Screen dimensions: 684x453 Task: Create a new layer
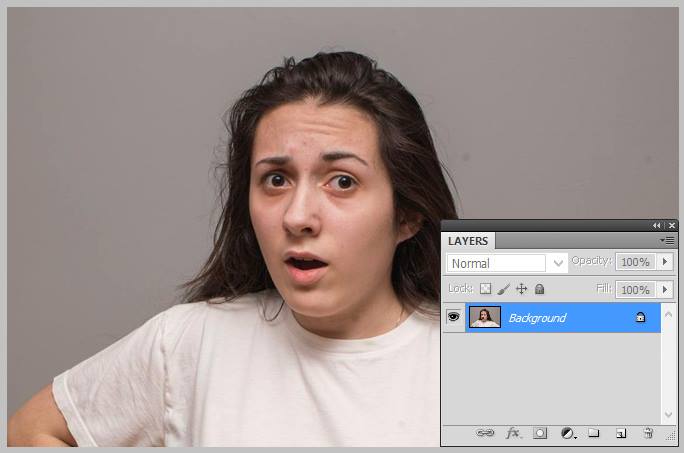[x=620, y=433]
